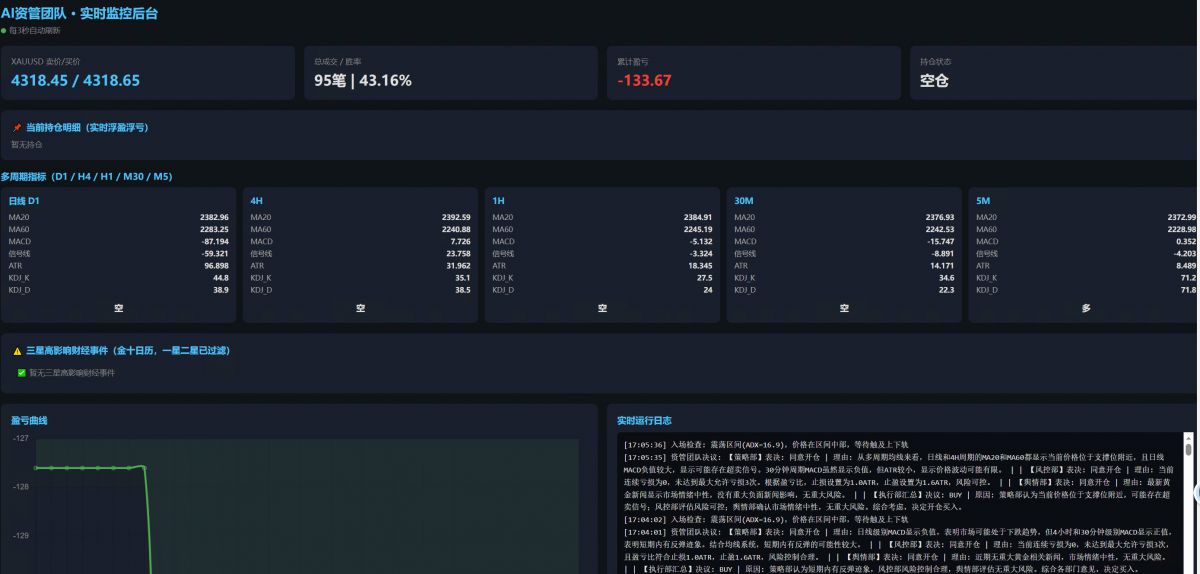Image resolution: width=1200 pixels, height=574 pixels.
Task: Click MA60 value 2245.19 in 1H card
Action: 698,229
